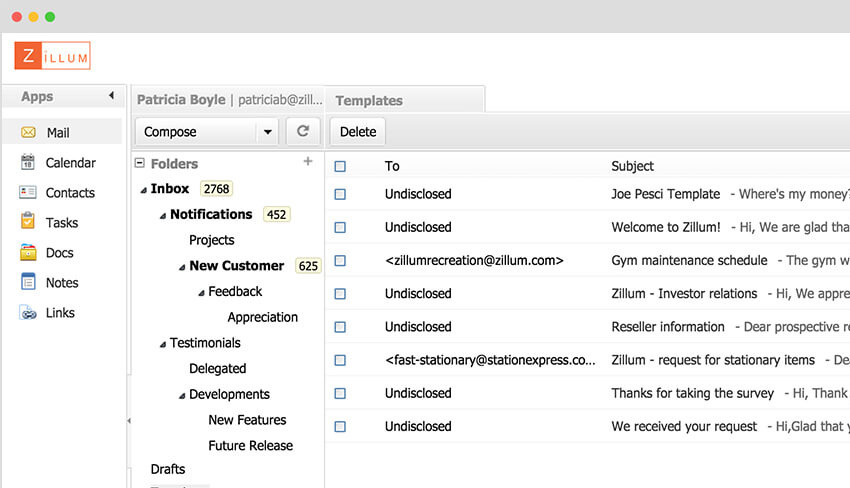Viewport: 850px width, 488px height.
Task: Open the Testimonials folder
Action: 205,343
